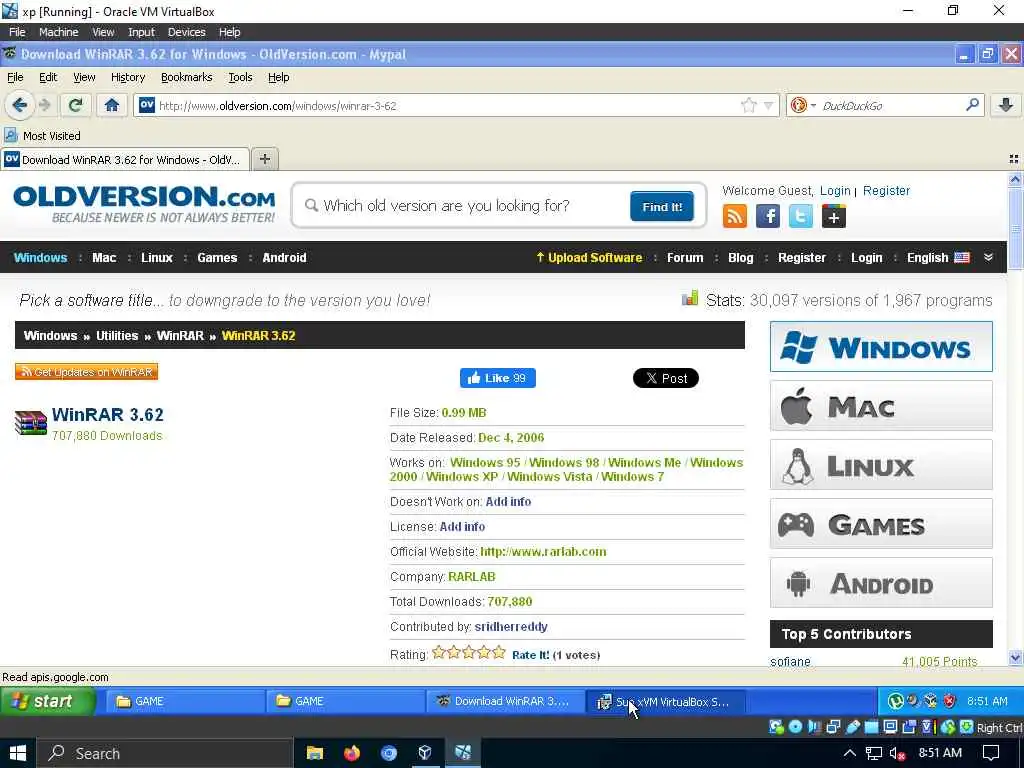Click Upload Software in the nav bar
This screenshot has width=1024, height=768.
tap(589, 257)
